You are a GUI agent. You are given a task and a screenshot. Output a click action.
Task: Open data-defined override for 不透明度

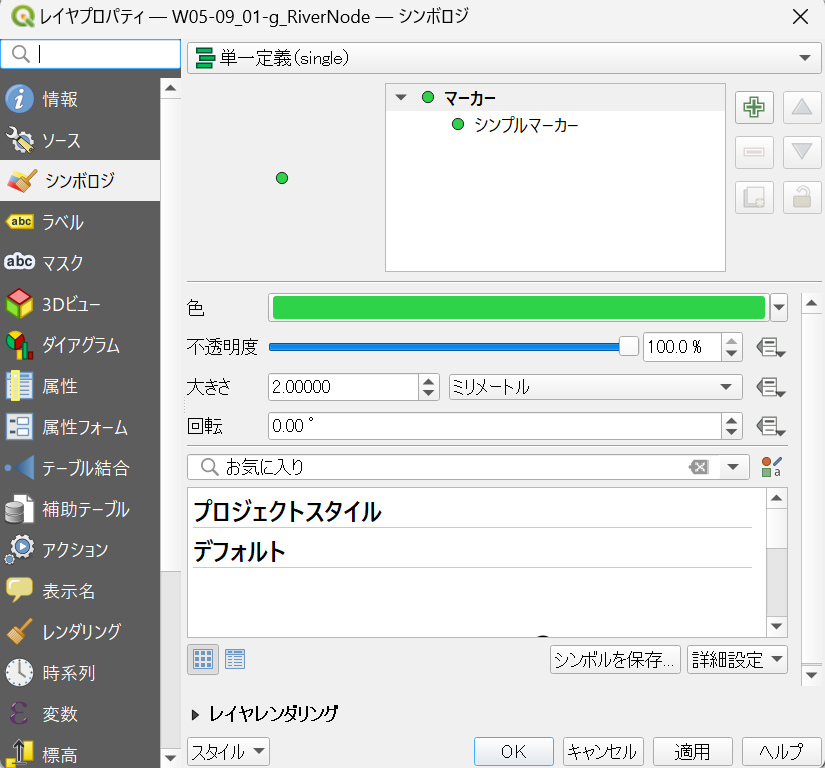click(770, 347)
